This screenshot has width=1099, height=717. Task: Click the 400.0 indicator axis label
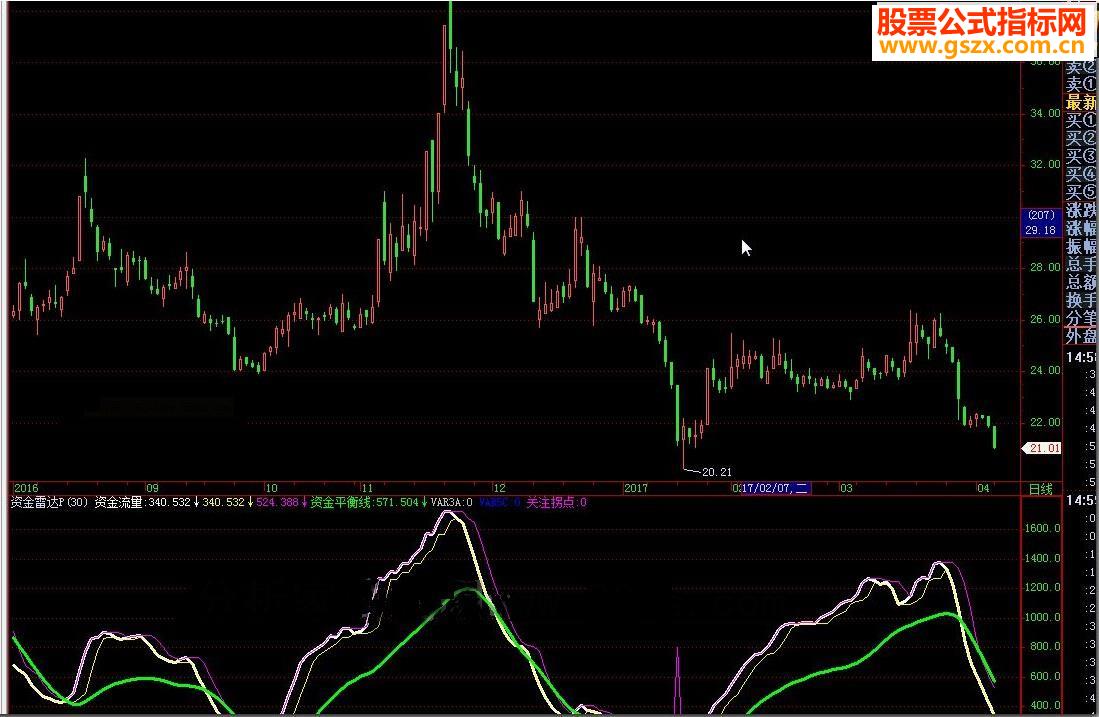coord(1045,705)
